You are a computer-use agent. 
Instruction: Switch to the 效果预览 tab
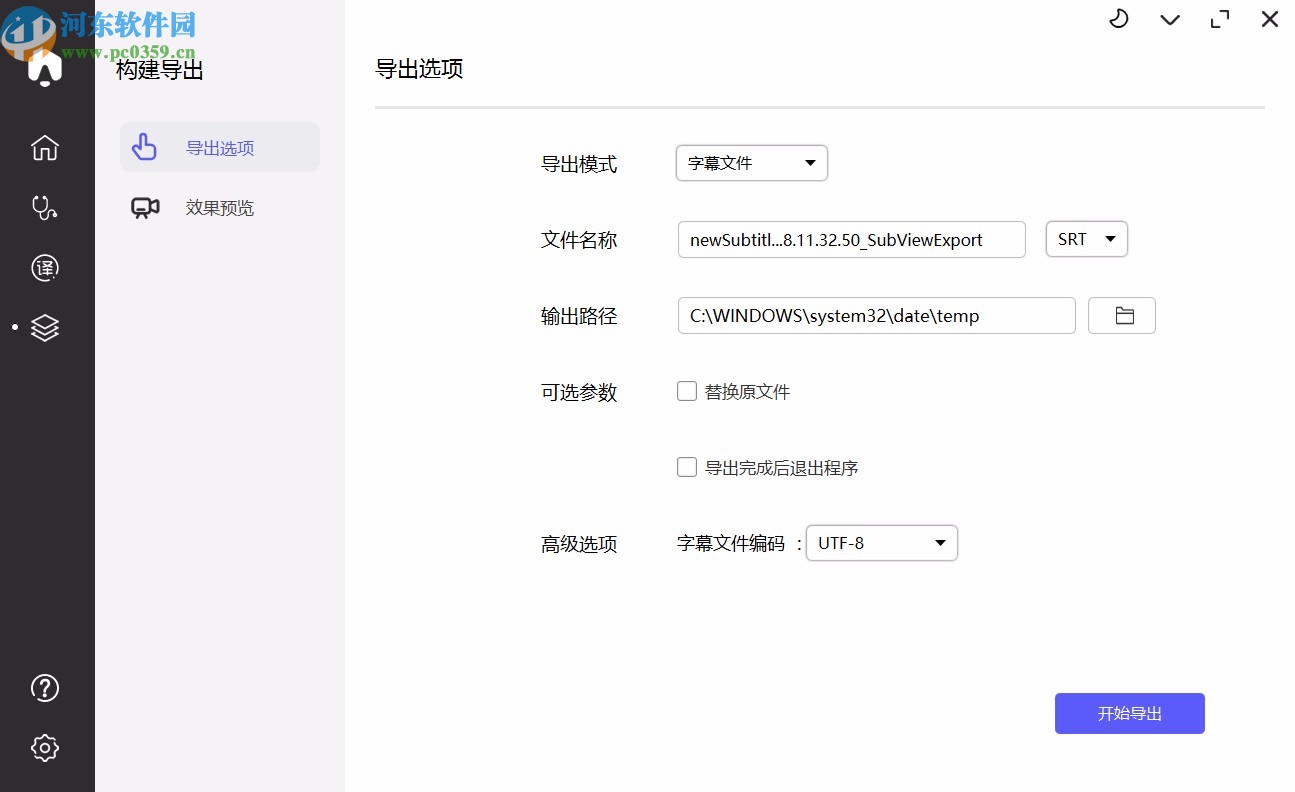(x=220, y=208)
